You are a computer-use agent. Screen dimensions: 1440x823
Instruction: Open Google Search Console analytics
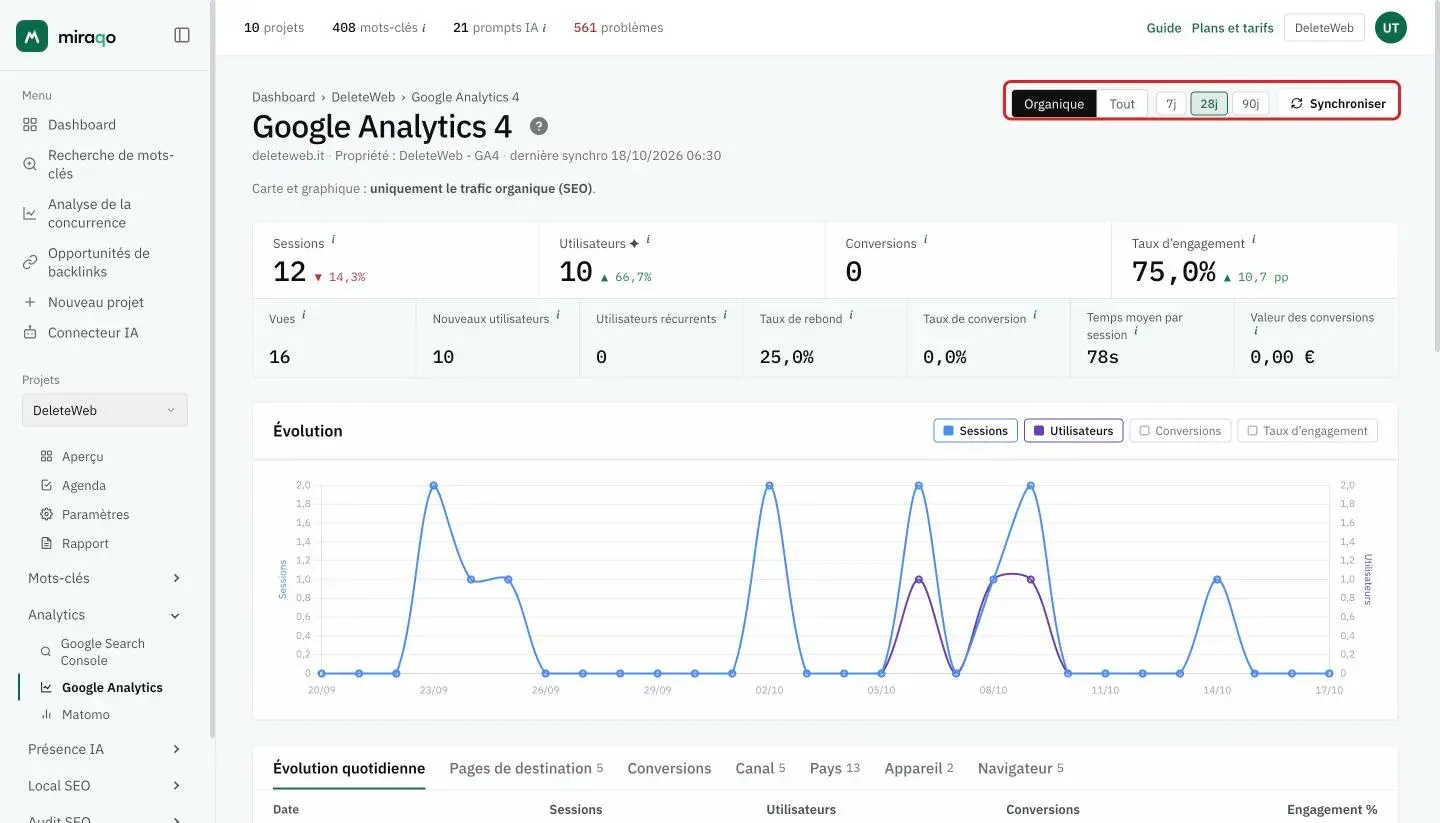click(x=100, y=652)
